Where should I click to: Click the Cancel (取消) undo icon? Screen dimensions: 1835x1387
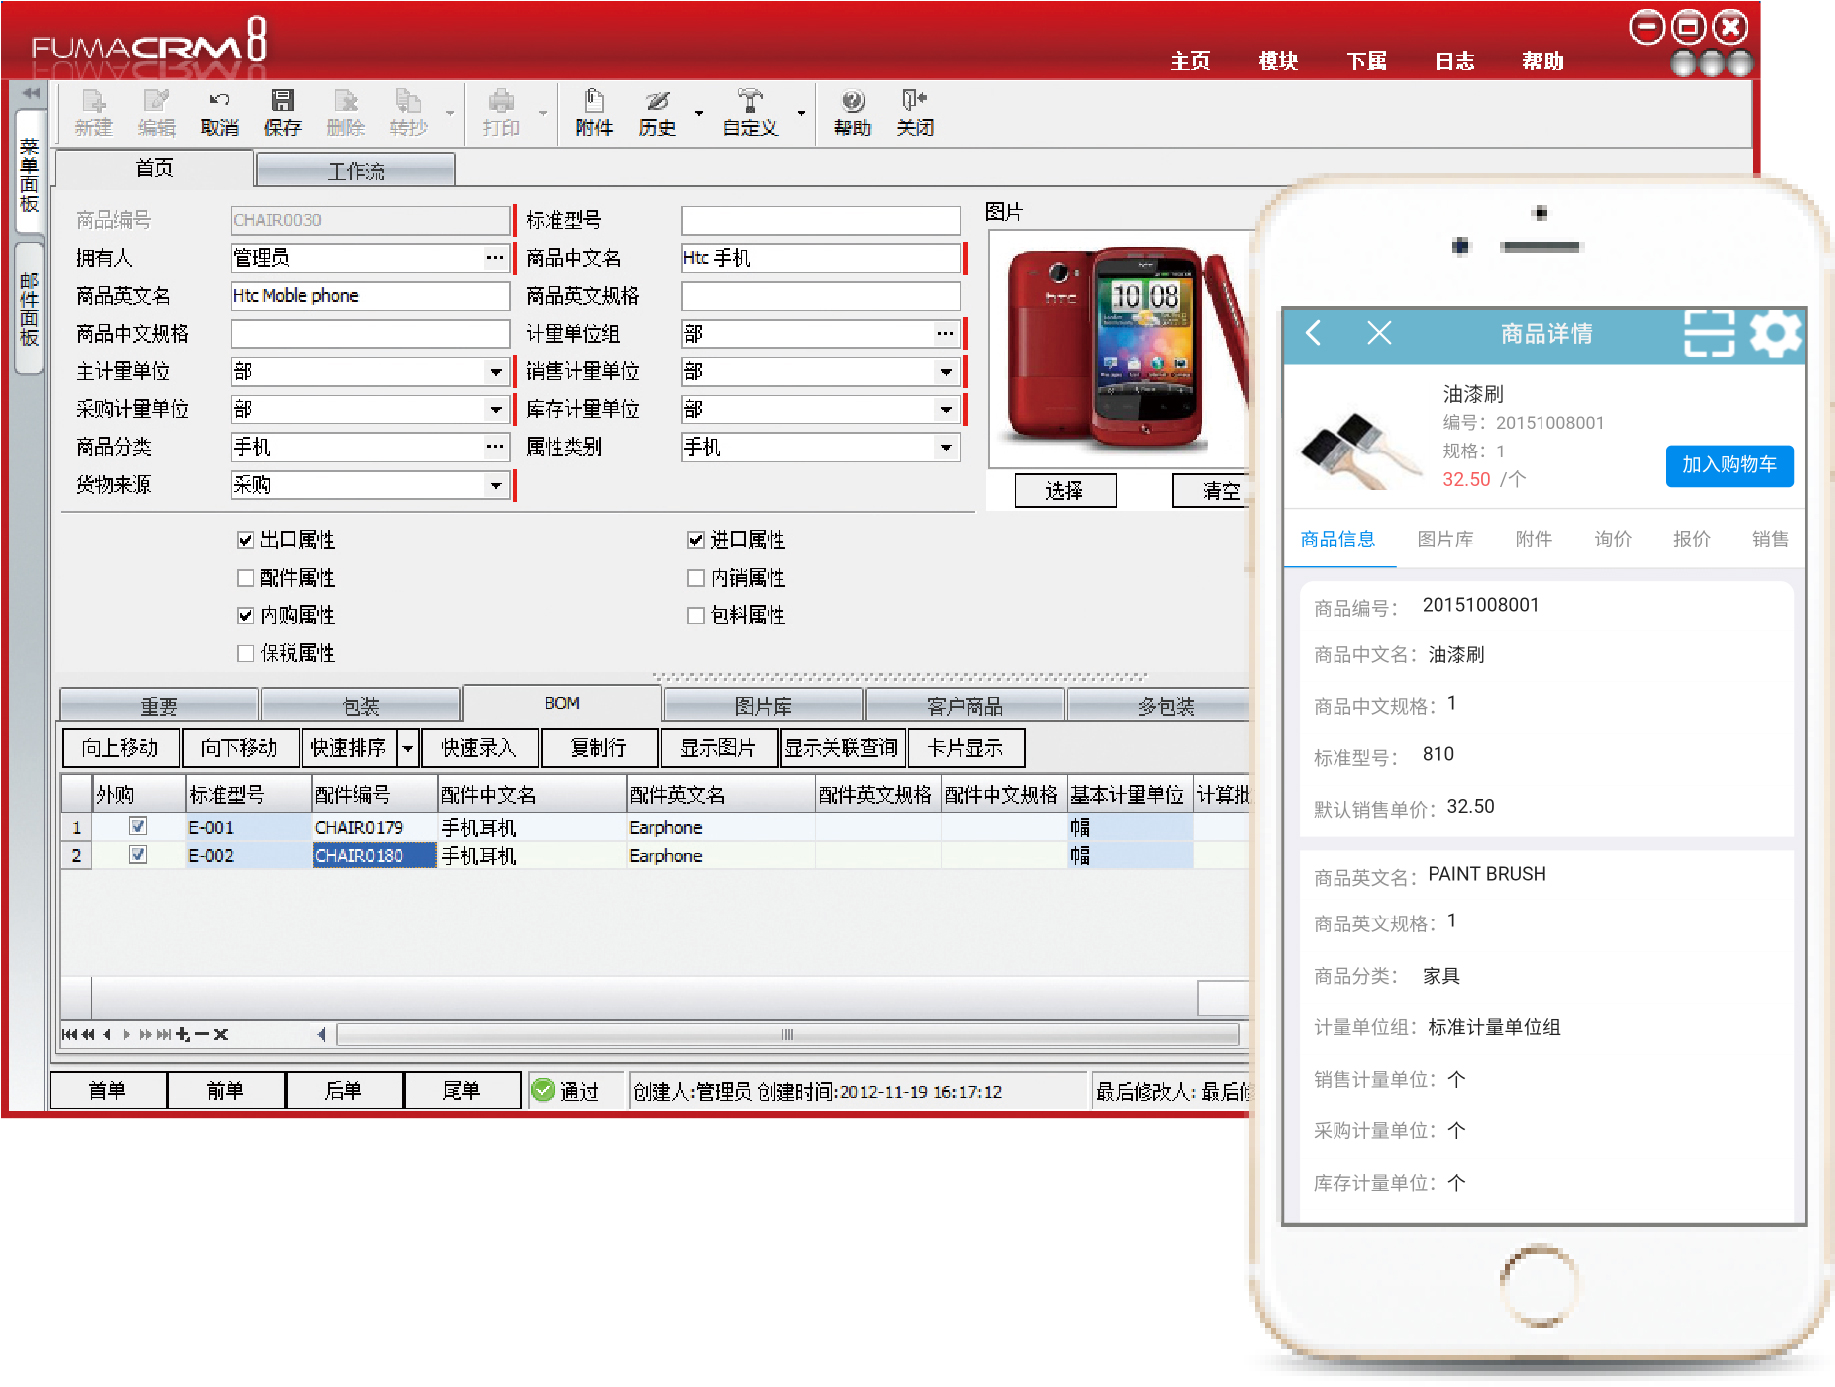[219, 102]
